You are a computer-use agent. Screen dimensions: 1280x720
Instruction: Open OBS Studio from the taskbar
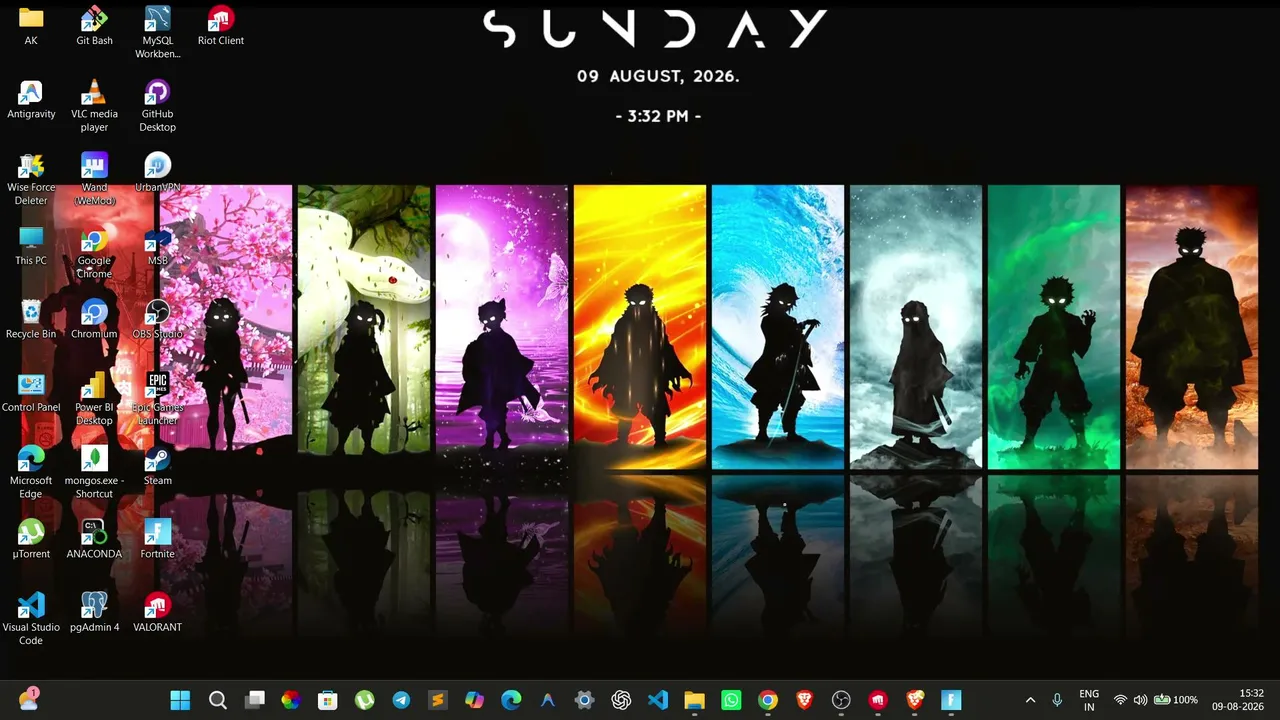point(841,700)
